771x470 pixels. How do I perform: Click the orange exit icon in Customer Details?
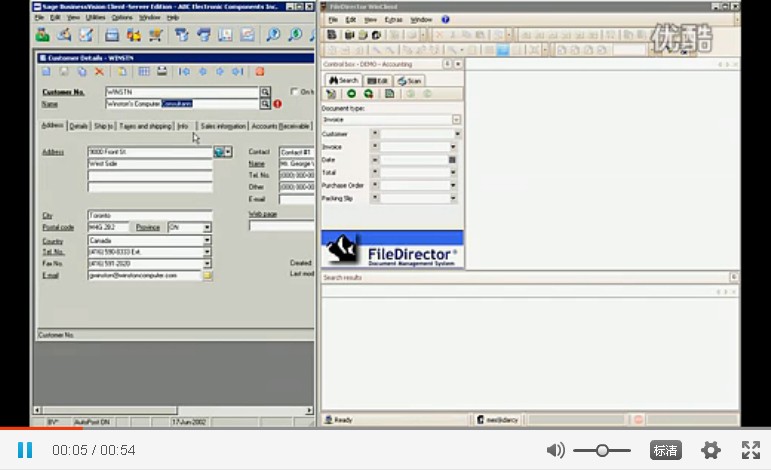point(260,72)
